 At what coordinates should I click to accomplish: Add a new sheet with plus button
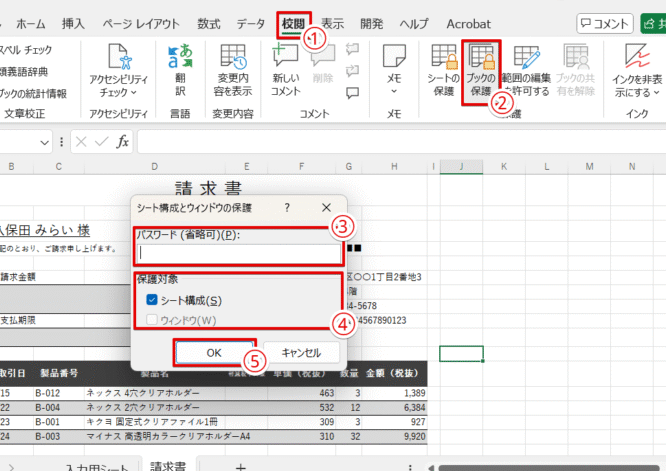(x=240, y=466)
